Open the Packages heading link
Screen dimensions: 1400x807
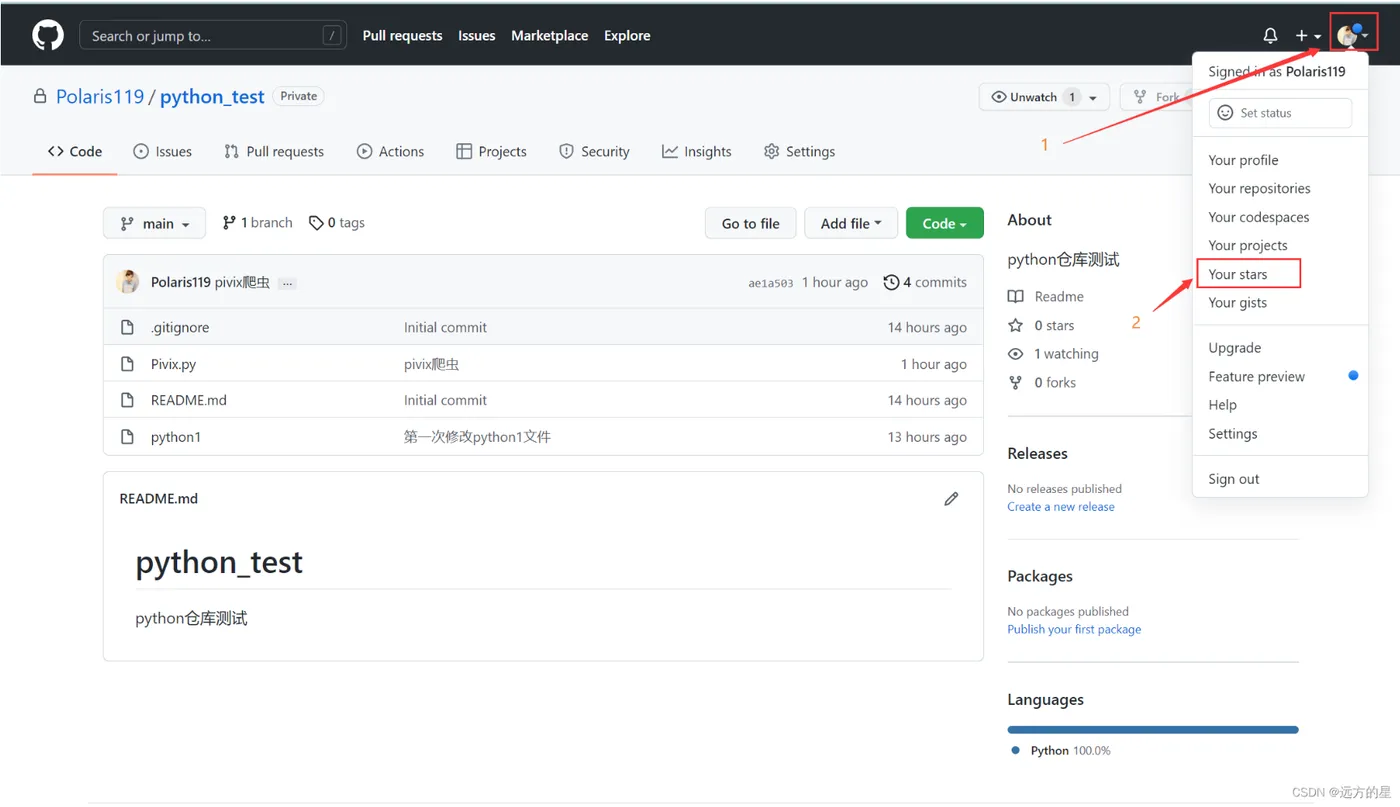(x=1040, y=576)
